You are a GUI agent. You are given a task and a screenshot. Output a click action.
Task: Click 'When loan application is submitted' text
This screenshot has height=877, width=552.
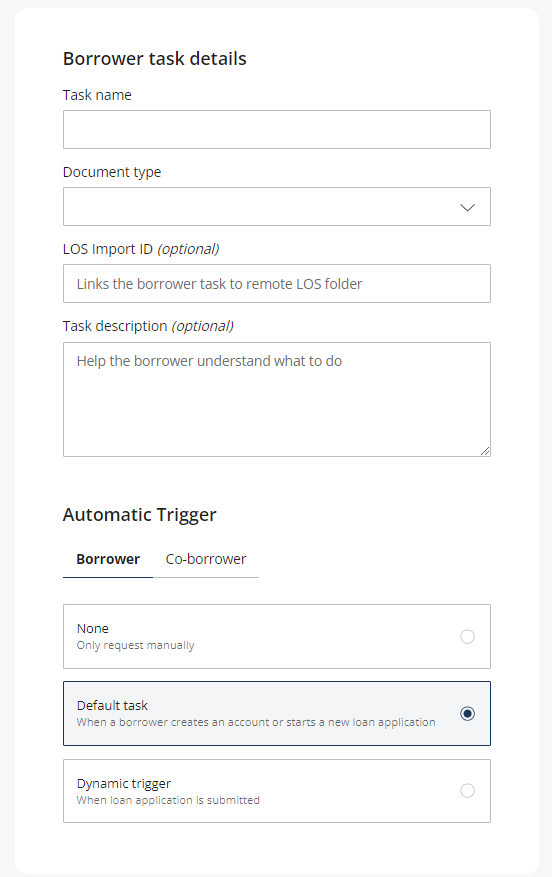point(168,800)
